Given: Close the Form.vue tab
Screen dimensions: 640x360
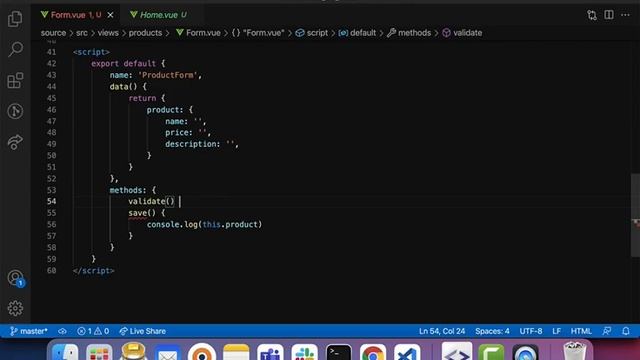Looking at the screenshot, I should 110,15.
